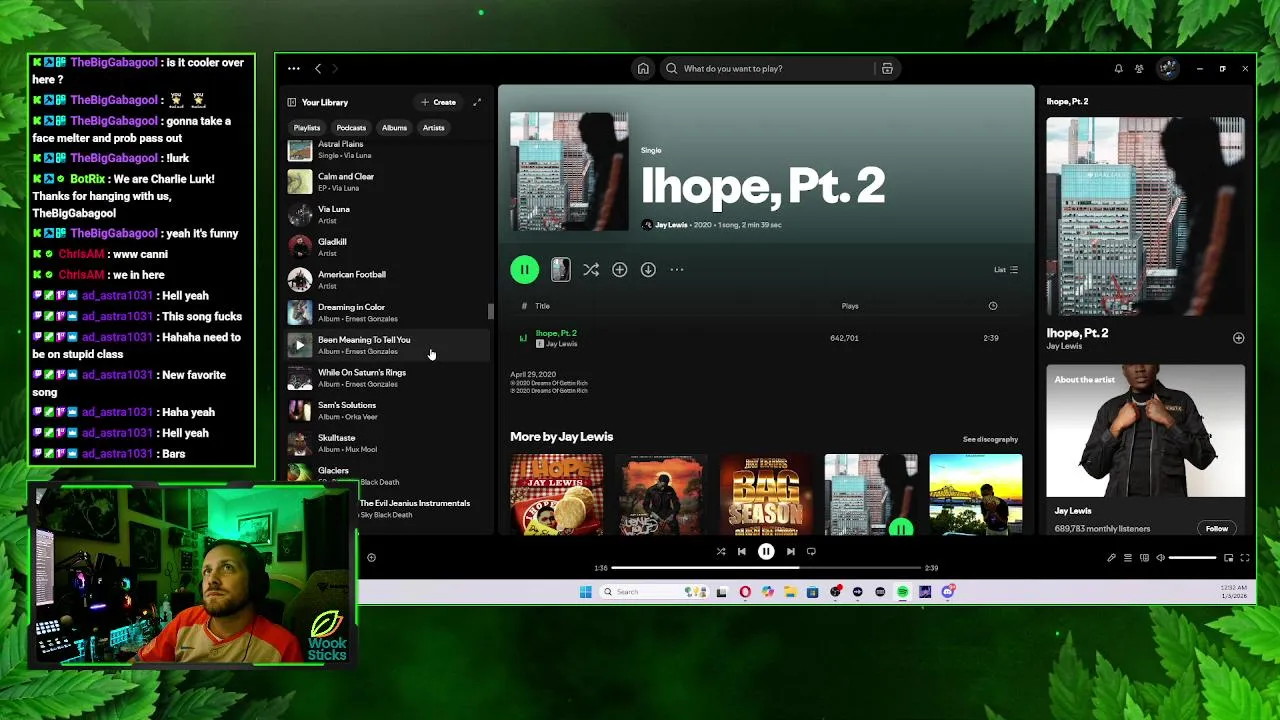Open the Spotify three-dot app menu
The width and height of the screenshot is (1280, 720).
click(x=293, y=69)
